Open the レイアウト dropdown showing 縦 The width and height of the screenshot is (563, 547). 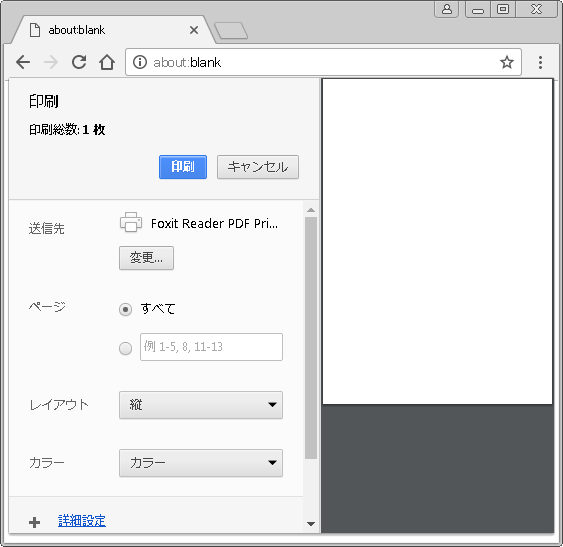point(201,405)
